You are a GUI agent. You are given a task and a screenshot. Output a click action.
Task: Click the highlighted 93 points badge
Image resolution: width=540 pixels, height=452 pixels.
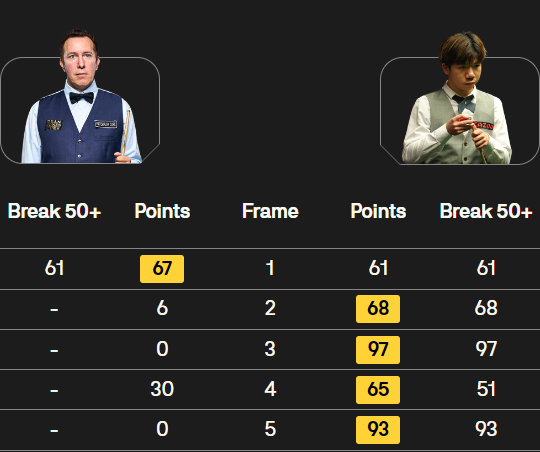click(378, 430)
